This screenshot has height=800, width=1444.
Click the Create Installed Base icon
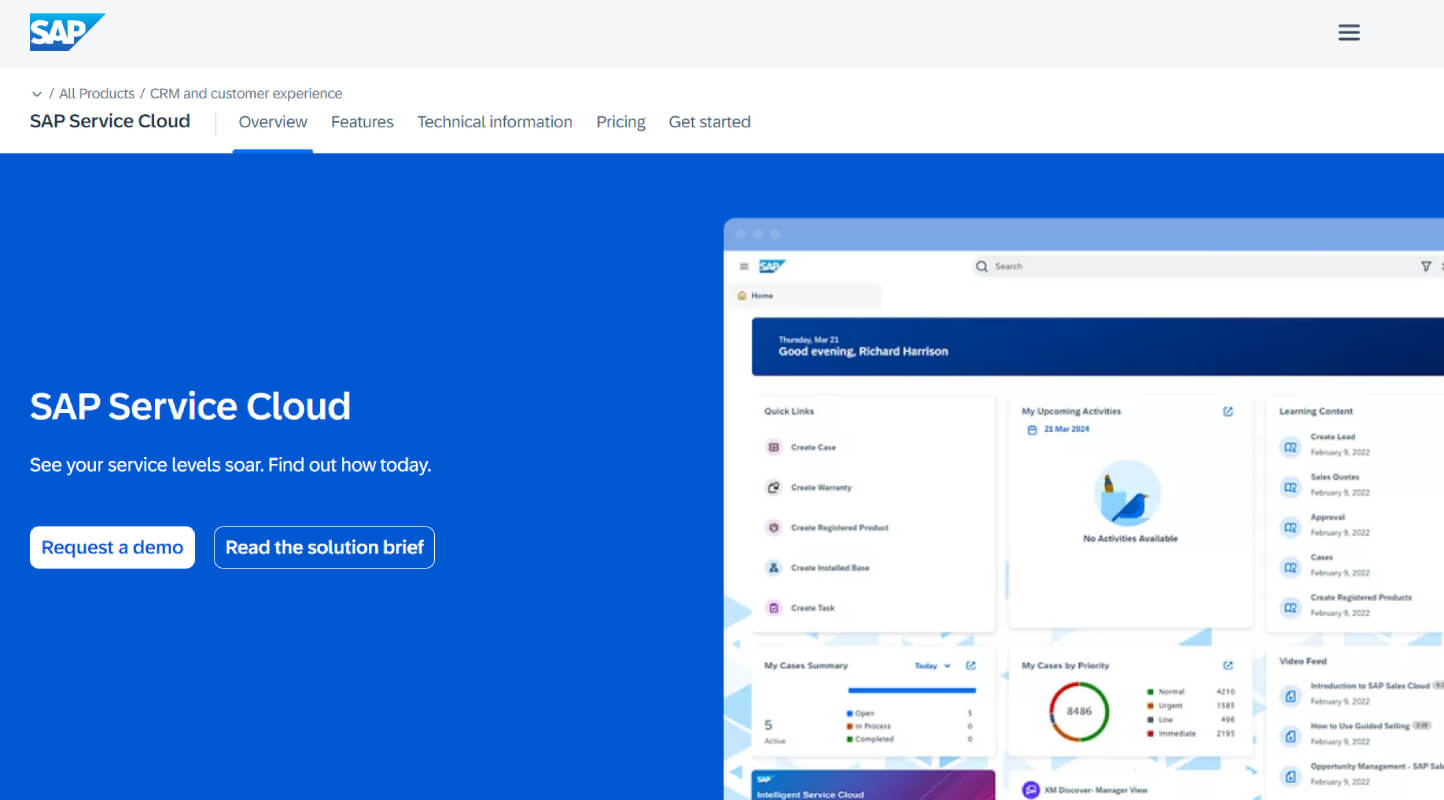[773, 567]
